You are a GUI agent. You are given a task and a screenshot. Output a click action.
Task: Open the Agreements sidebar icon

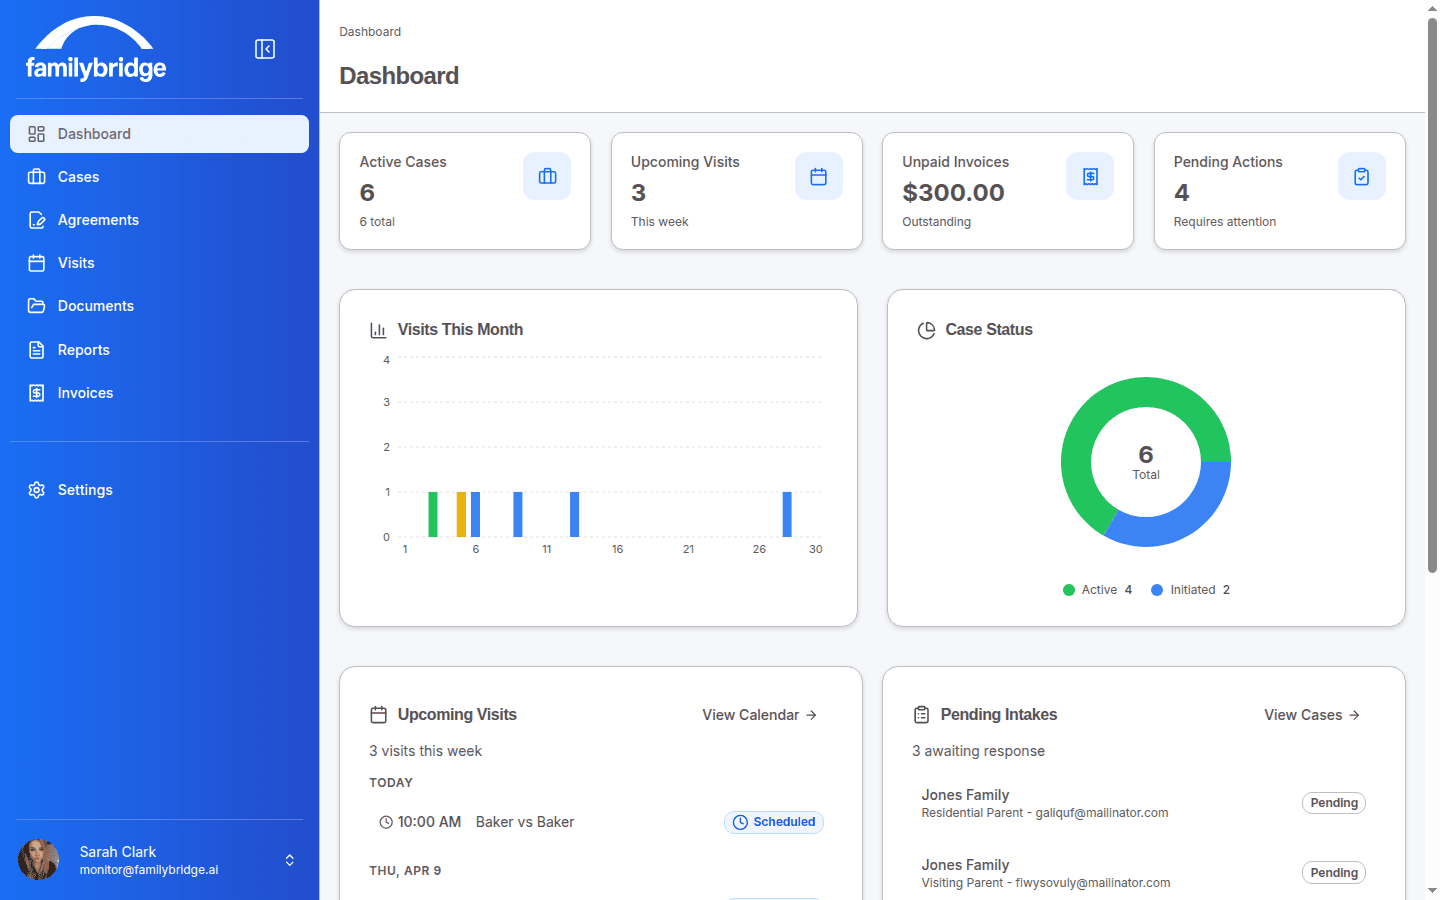pyautogui.click(x=36, y=219)
